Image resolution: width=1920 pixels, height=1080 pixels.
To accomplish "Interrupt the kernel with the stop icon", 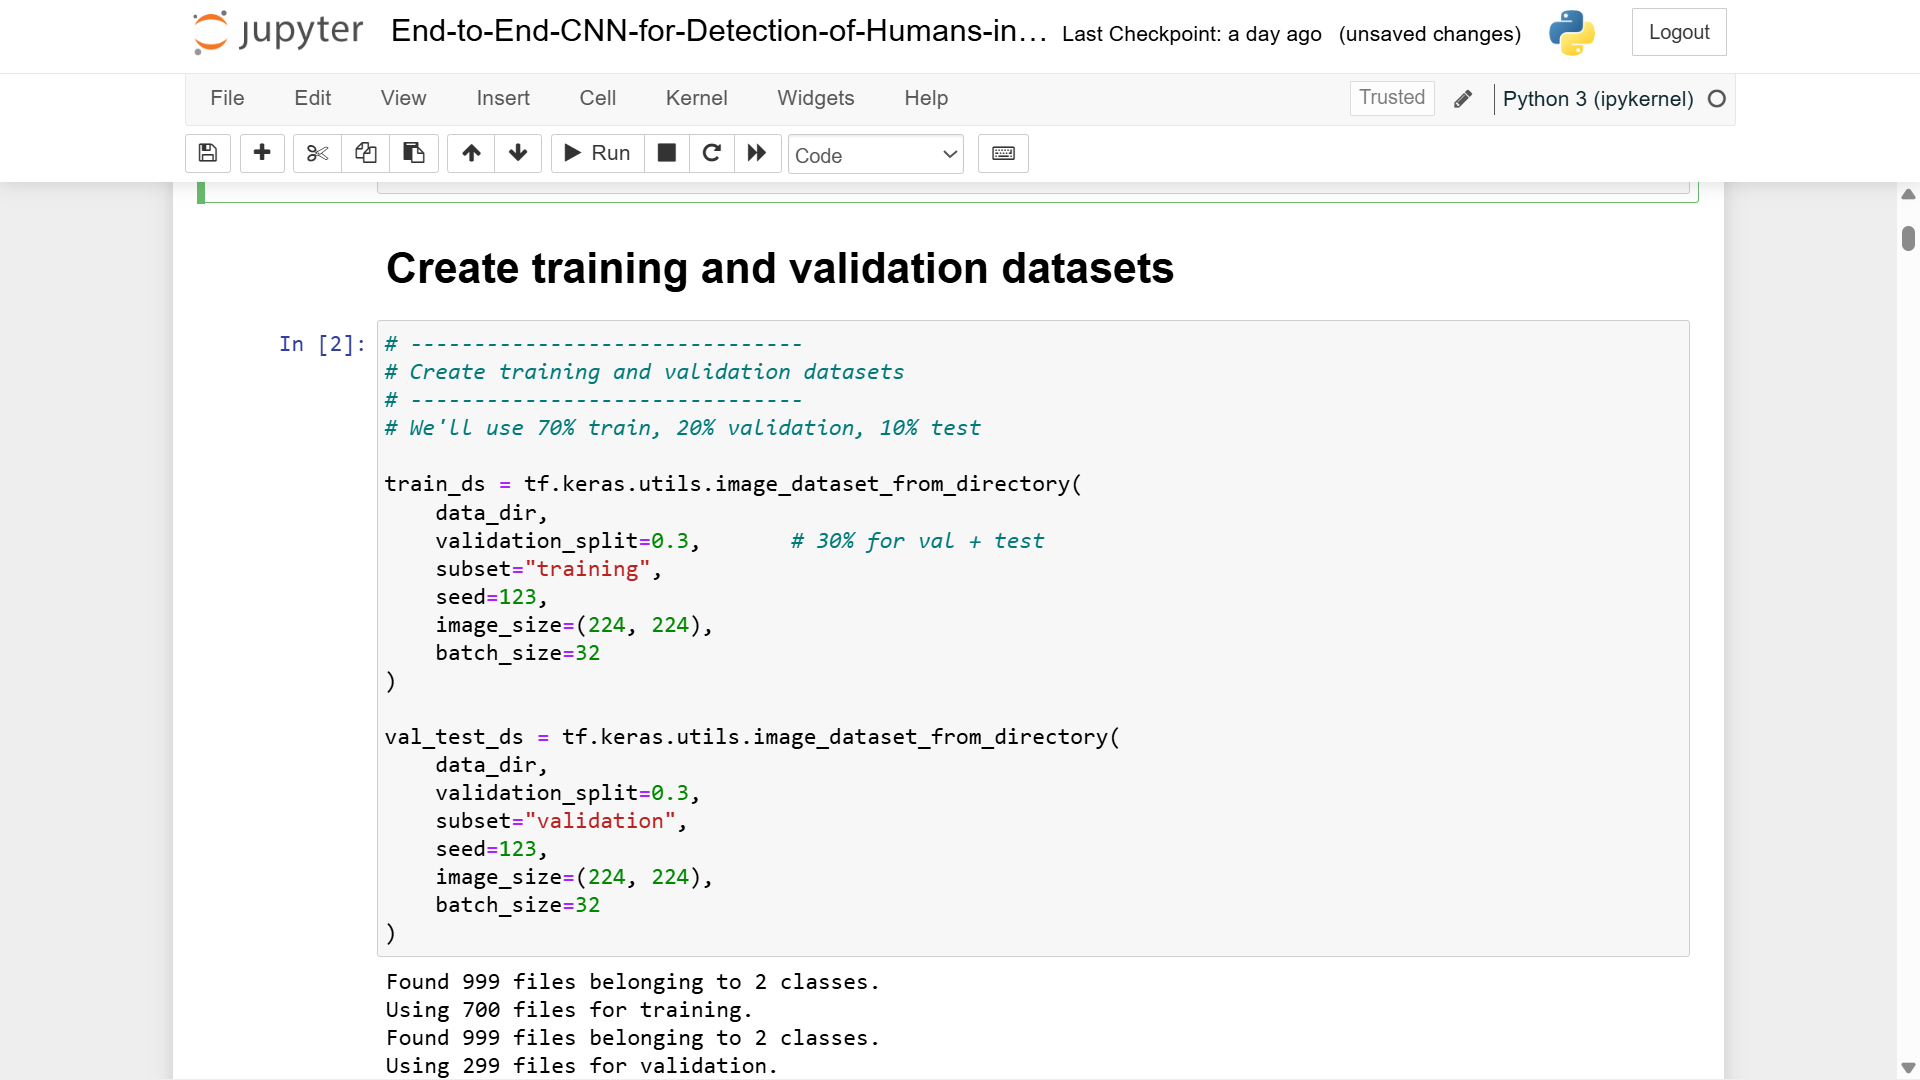I will (x=667, y=153).
